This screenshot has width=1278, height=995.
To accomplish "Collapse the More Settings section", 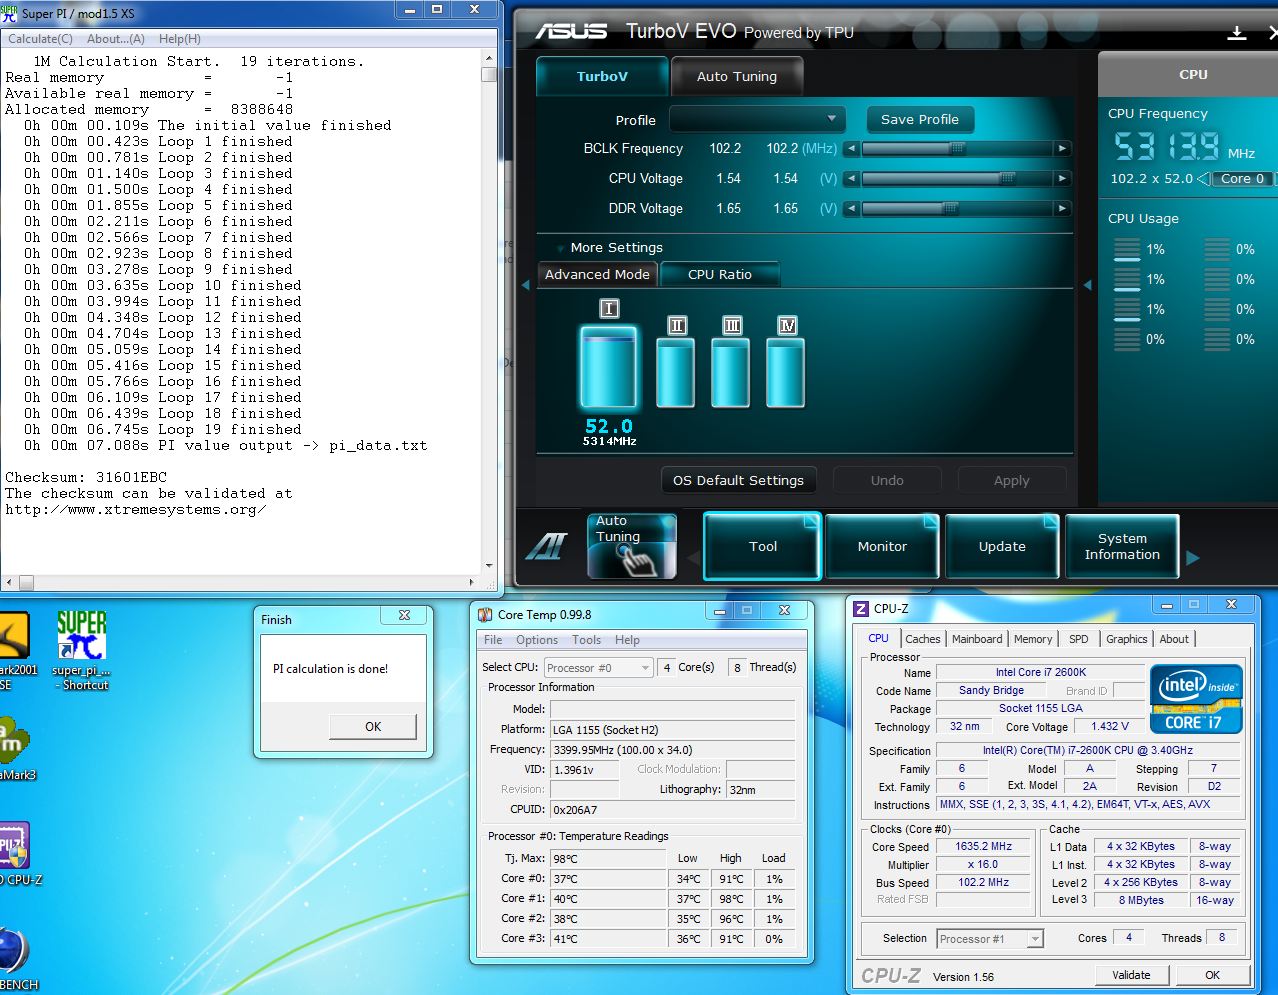I will click(x=558, y=248).
